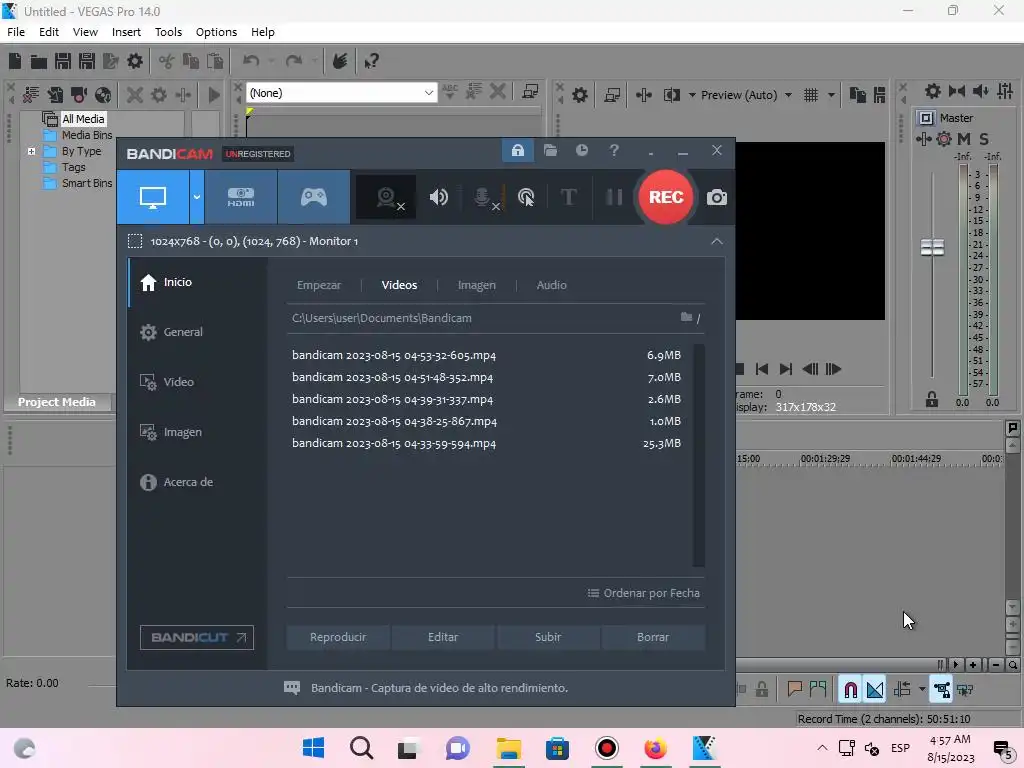Select Smart Bins in VEGAS tree
This screenshot has height=768, width=1024.
pos(87,184)
